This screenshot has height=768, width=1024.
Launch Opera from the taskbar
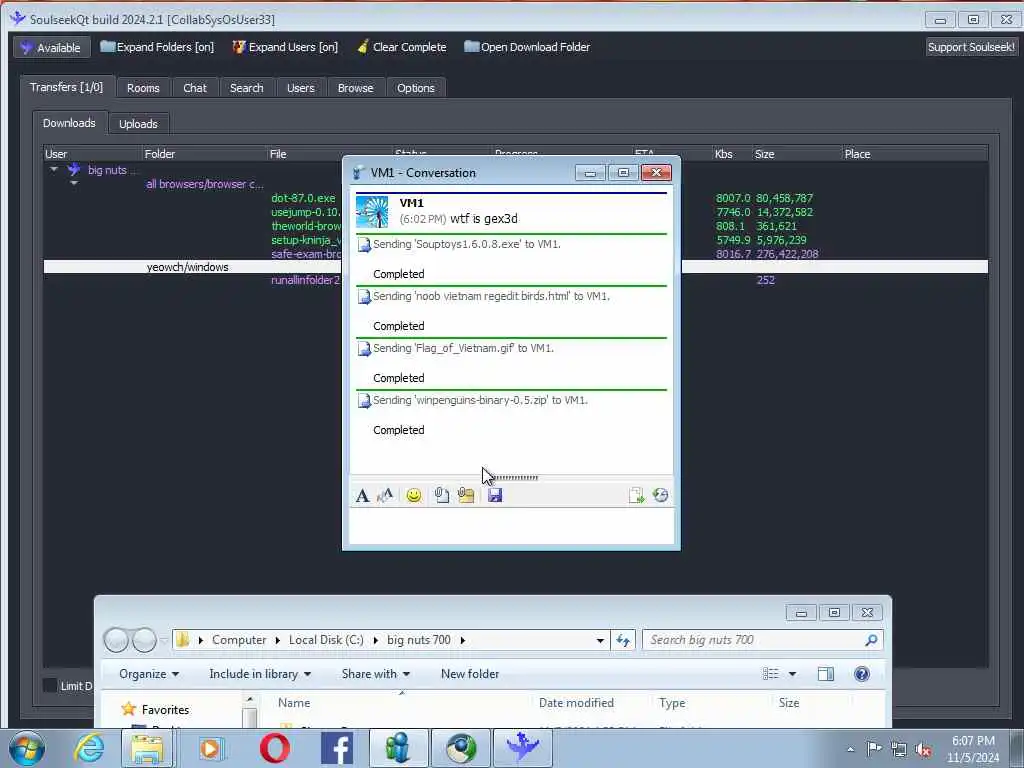pyautogui.click(x=274, y=748)
